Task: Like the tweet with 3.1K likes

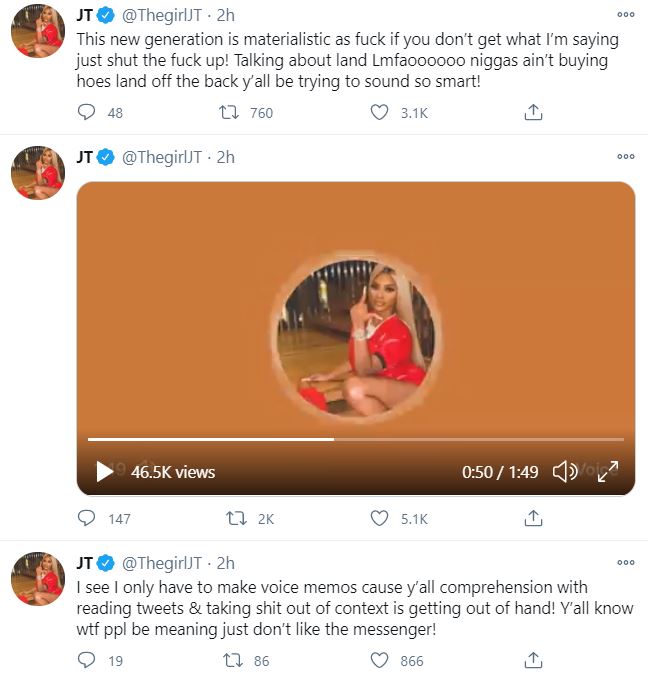Action: pos(379,112)
